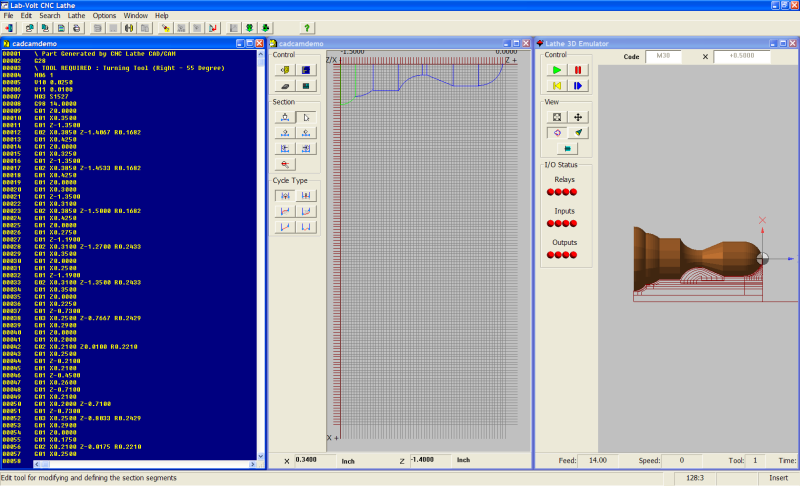Viewport: 800px width, 486px height.
Task: Click the X coordinate field 0.3400
Action: coord(315,460)
